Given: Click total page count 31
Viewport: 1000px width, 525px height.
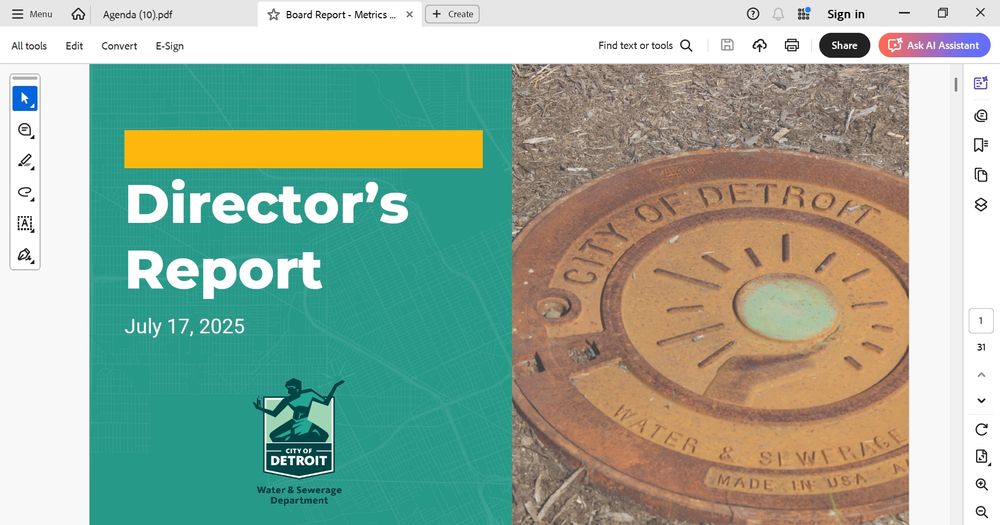Looking at the screenshot, I should [x=981, y=348].
